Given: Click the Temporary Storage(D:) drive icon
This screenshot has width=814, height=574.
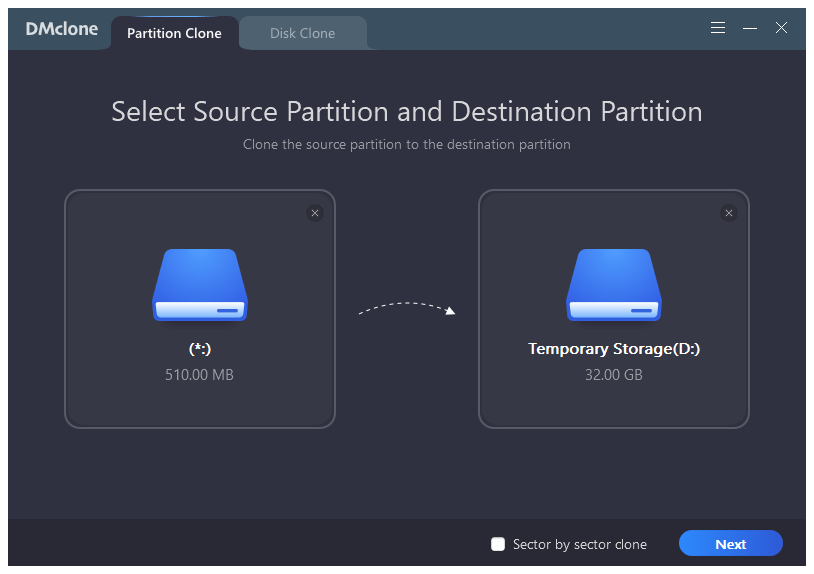Looking at the screenshot, I should 614,285.
